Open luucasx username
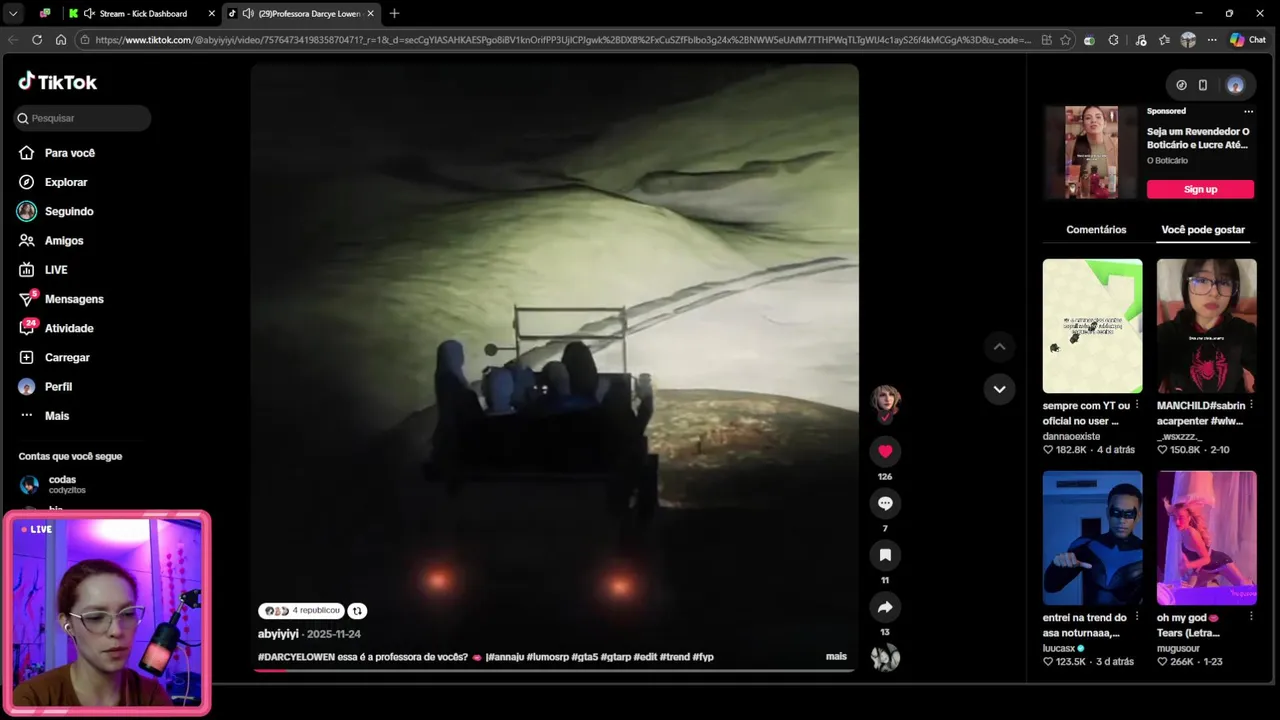This screenshot has height=720, width=1280. [x=1061, y=648]
